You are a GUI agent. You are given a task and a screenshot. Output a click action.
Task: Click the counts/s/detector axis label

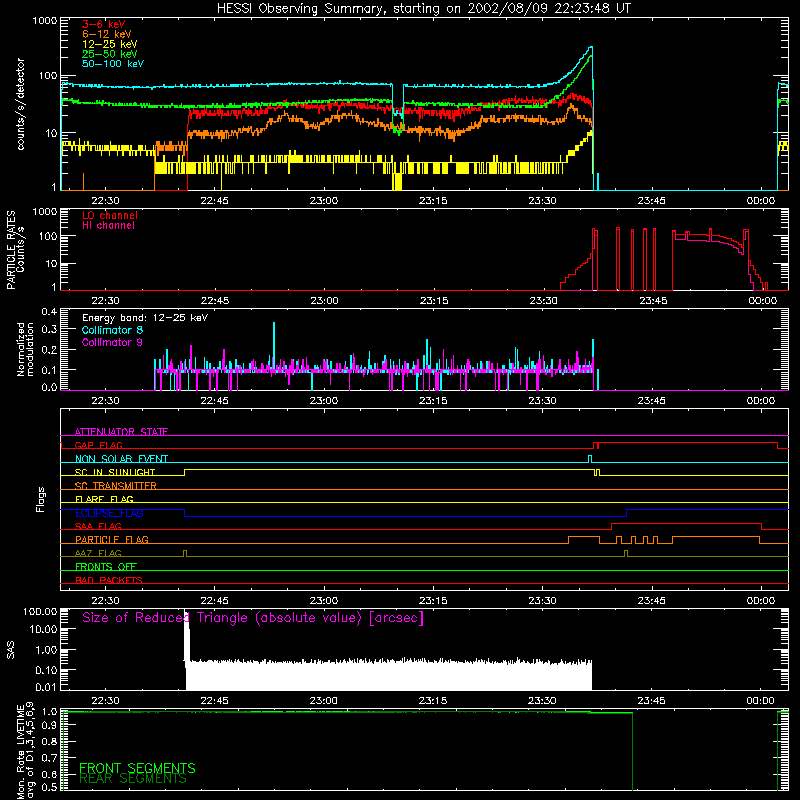pos(21,104)
